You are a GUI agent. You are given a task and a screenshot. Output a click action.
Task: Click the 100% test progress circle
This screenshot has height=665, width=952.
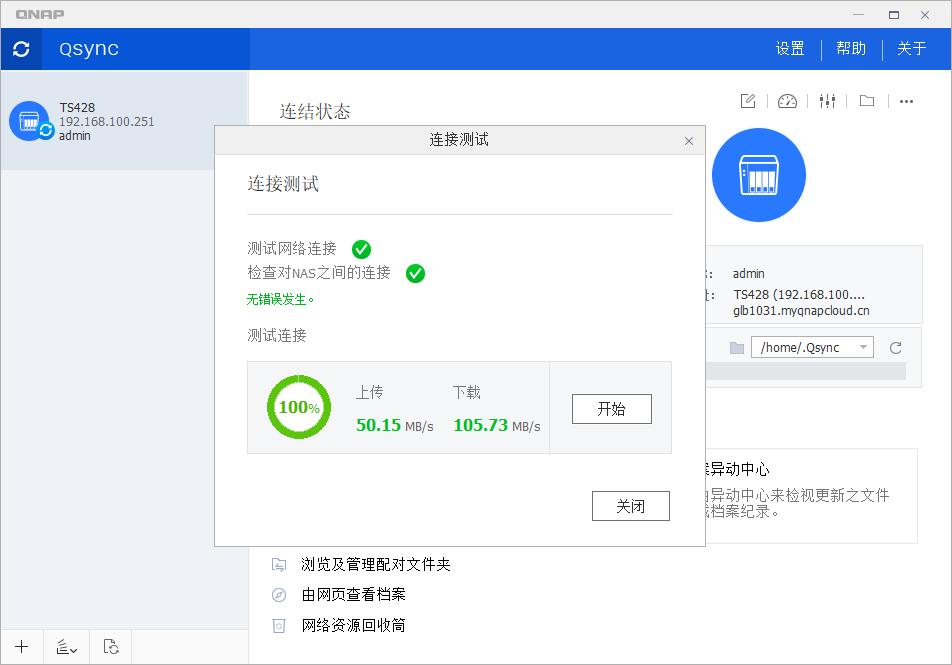point(297,407)
